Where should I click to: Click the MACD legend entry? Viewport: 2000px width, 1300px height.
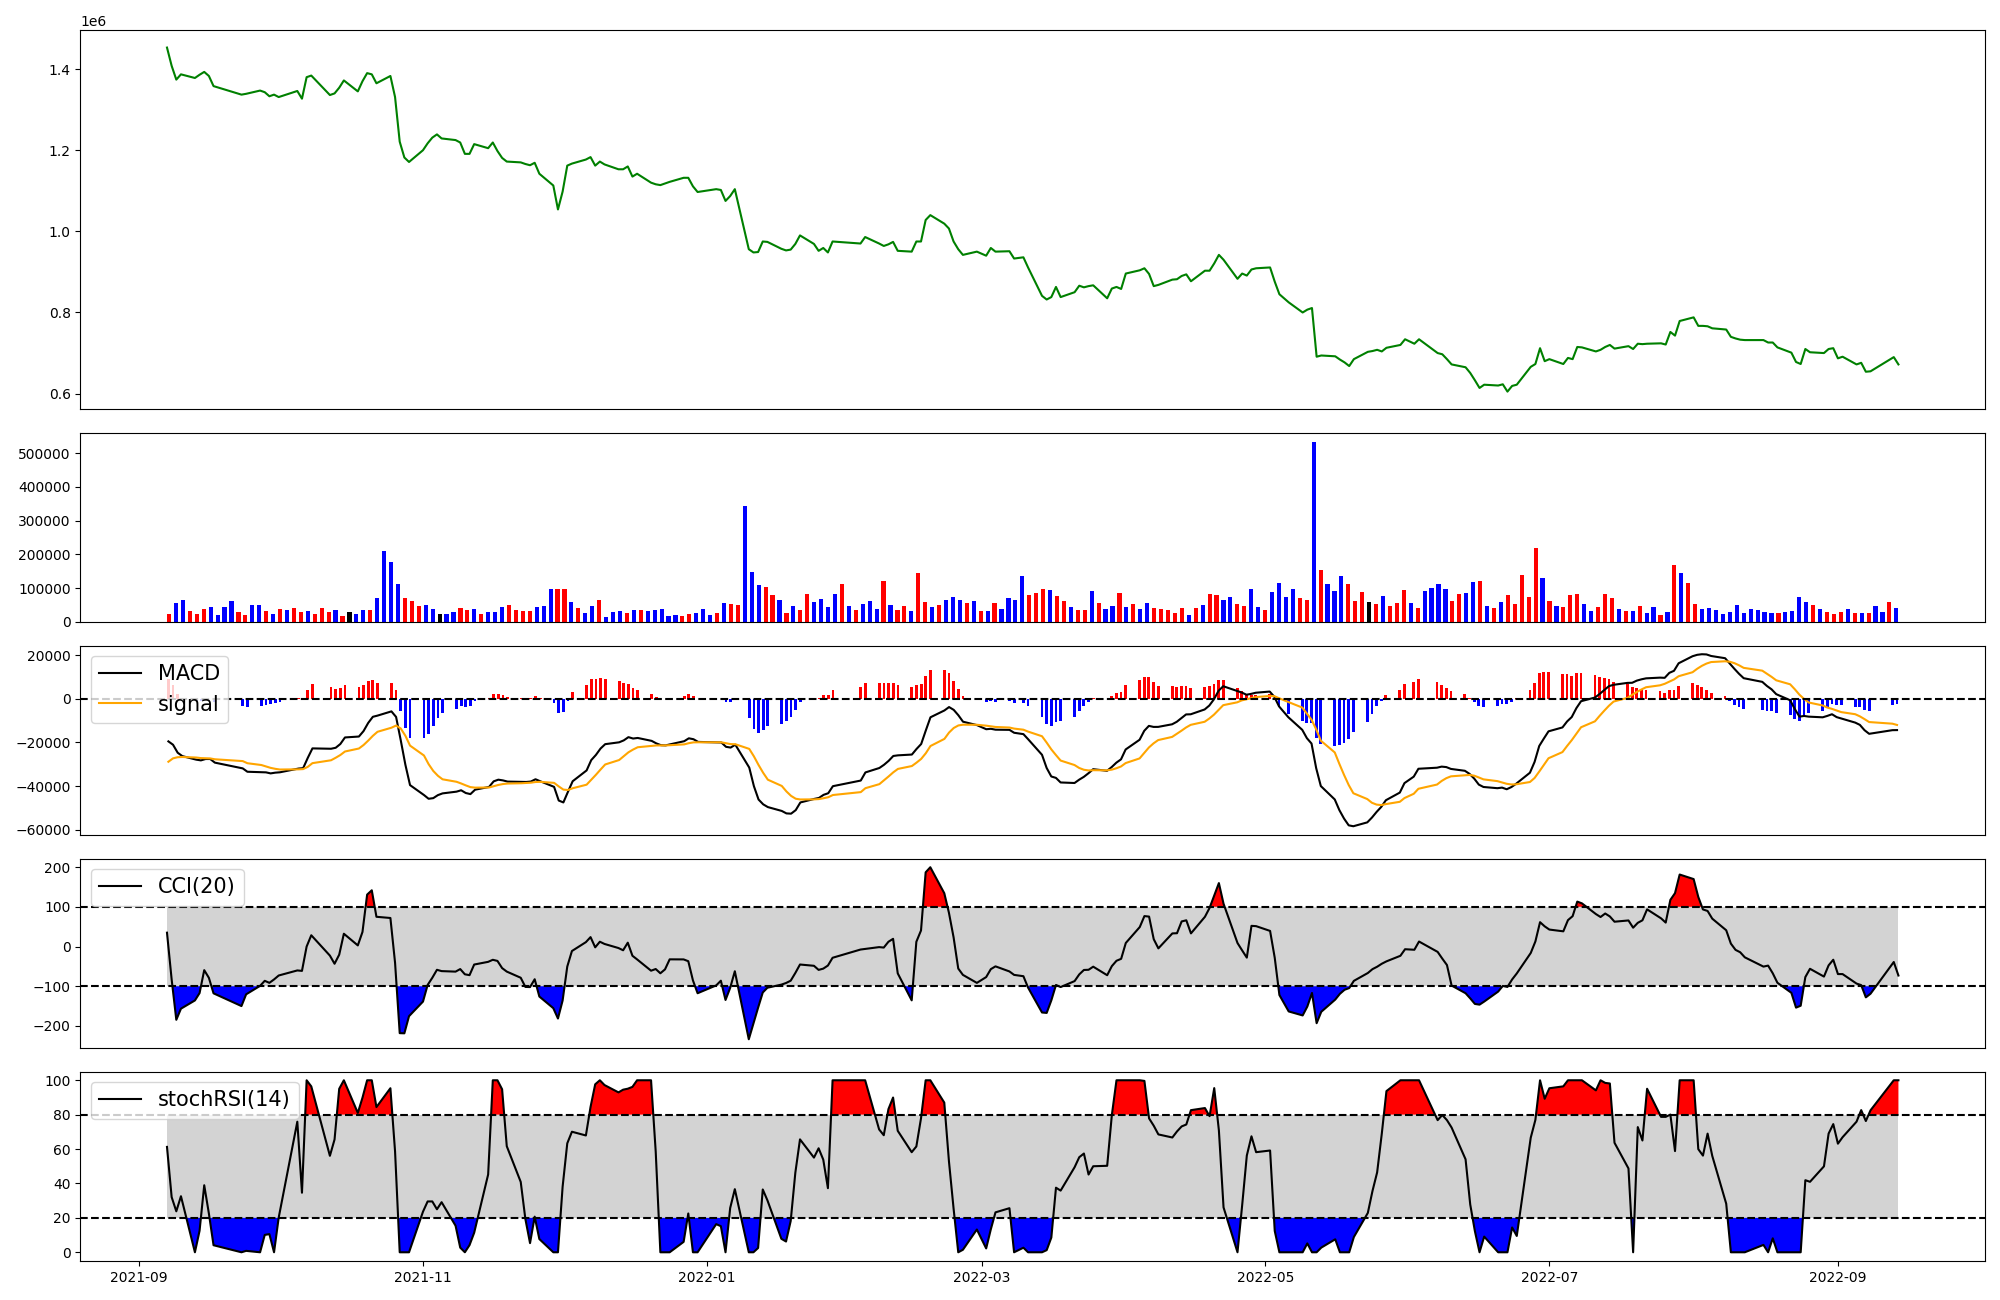pos(188,673)
